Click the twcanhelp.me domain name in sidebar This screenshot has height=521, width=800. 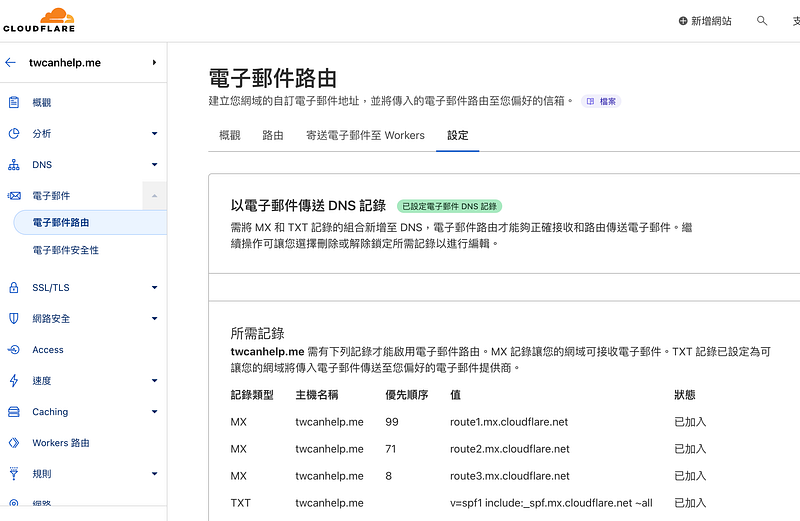(x=65, y=63)
